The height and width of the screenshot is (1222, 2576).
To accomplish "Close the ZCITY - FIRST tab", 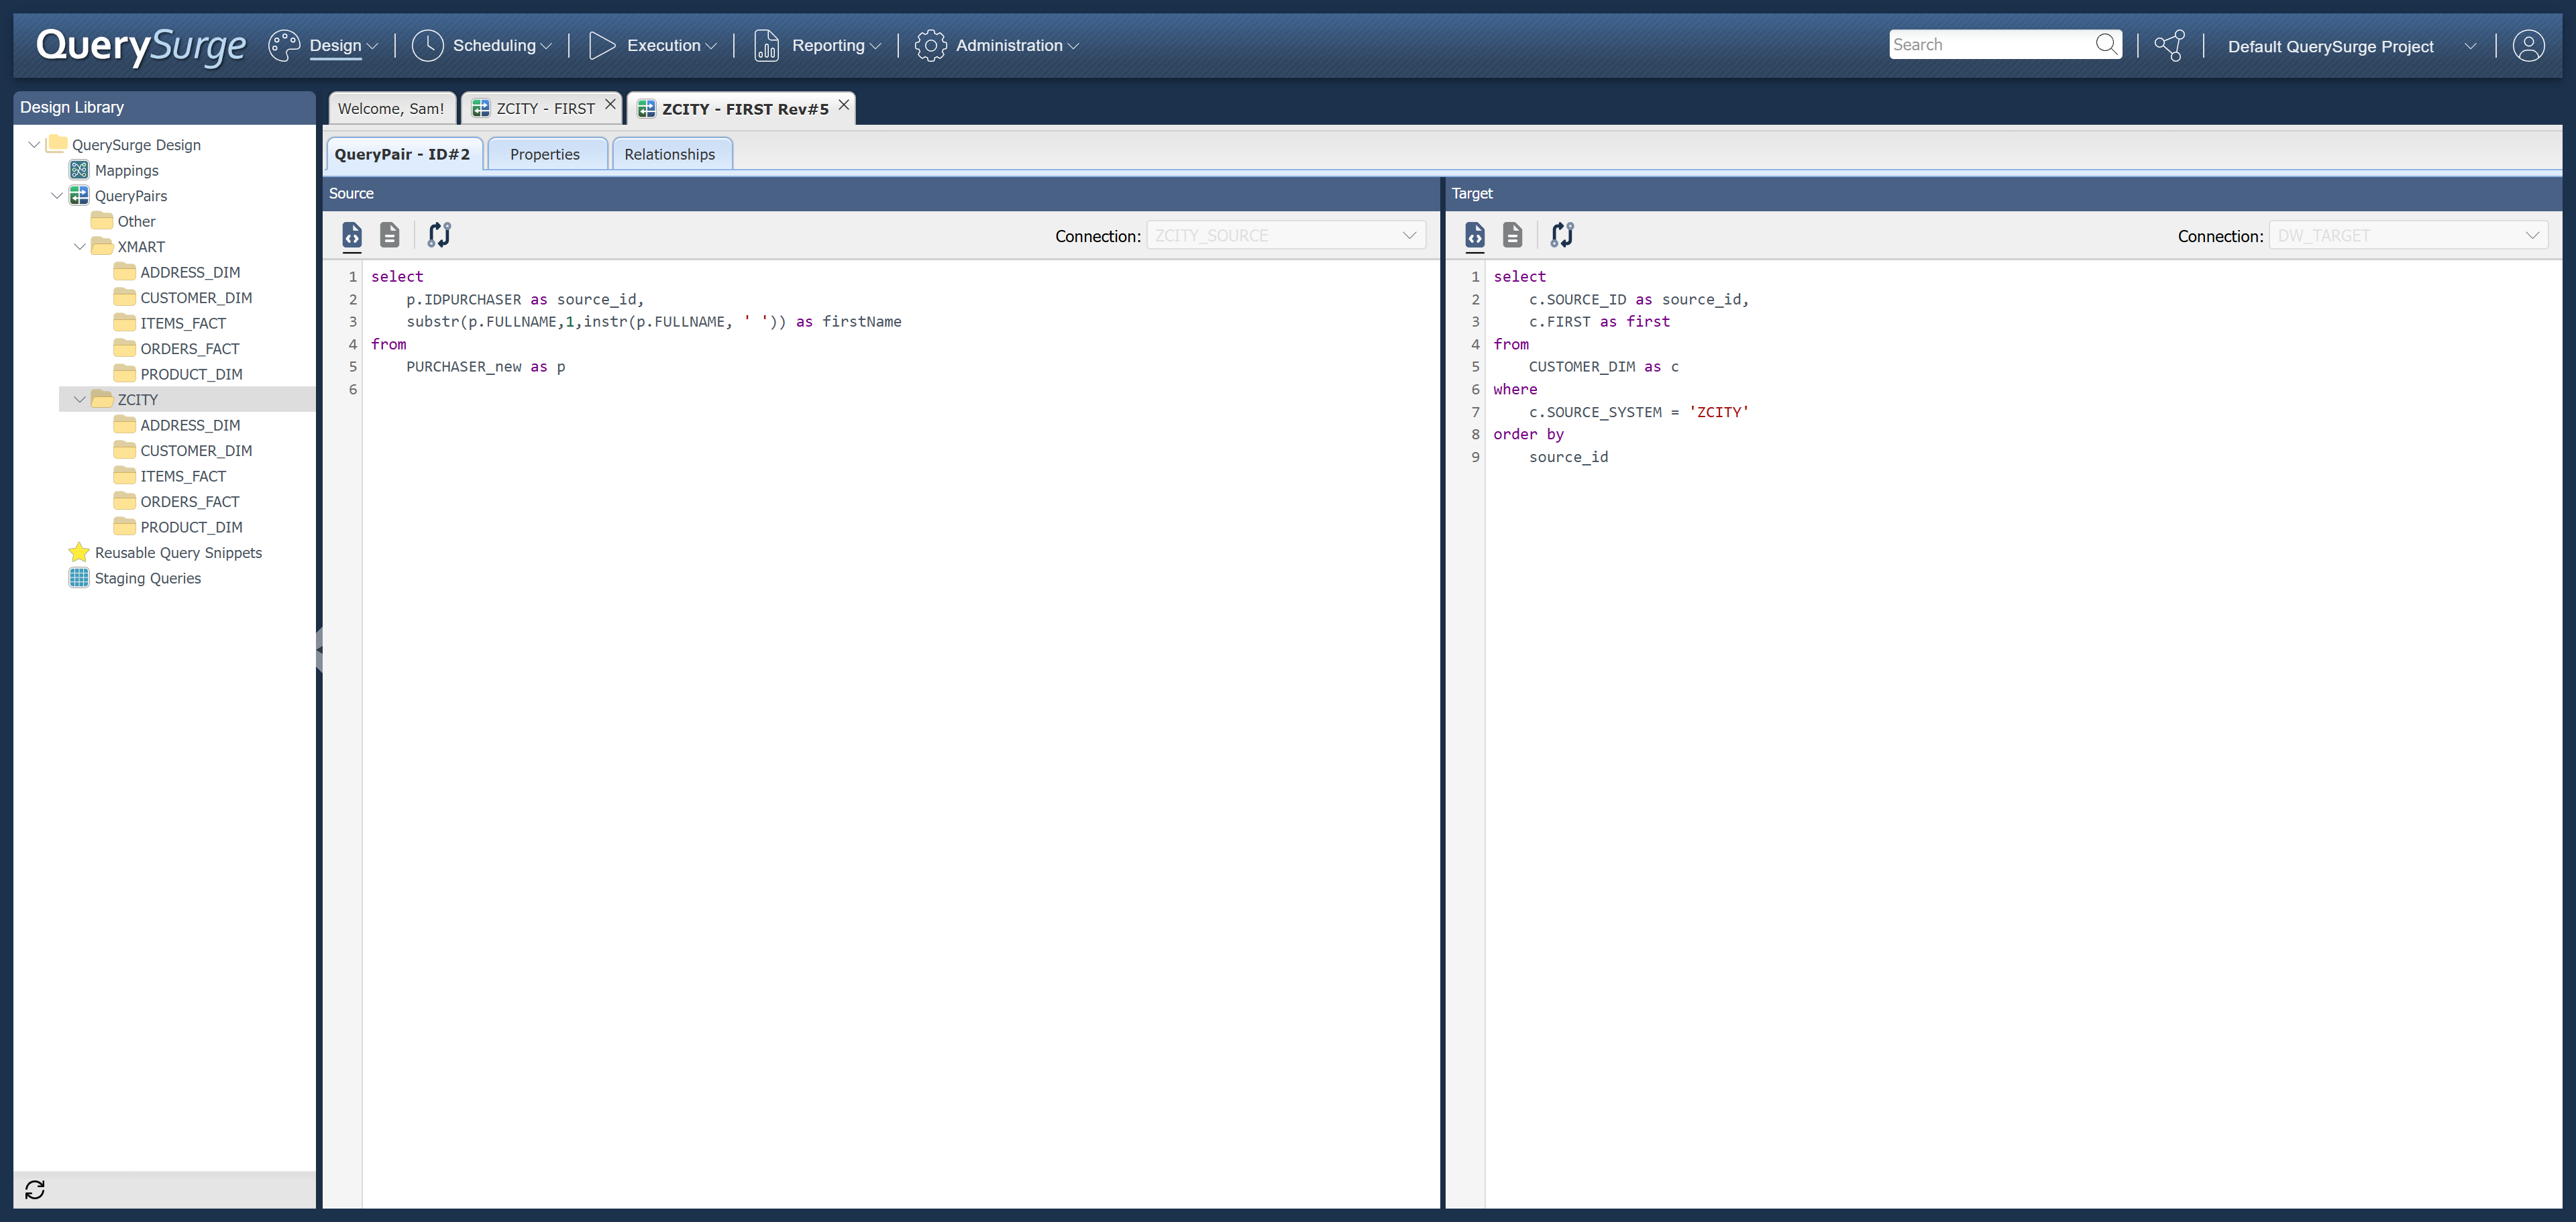I will click(x=610, y=104).
